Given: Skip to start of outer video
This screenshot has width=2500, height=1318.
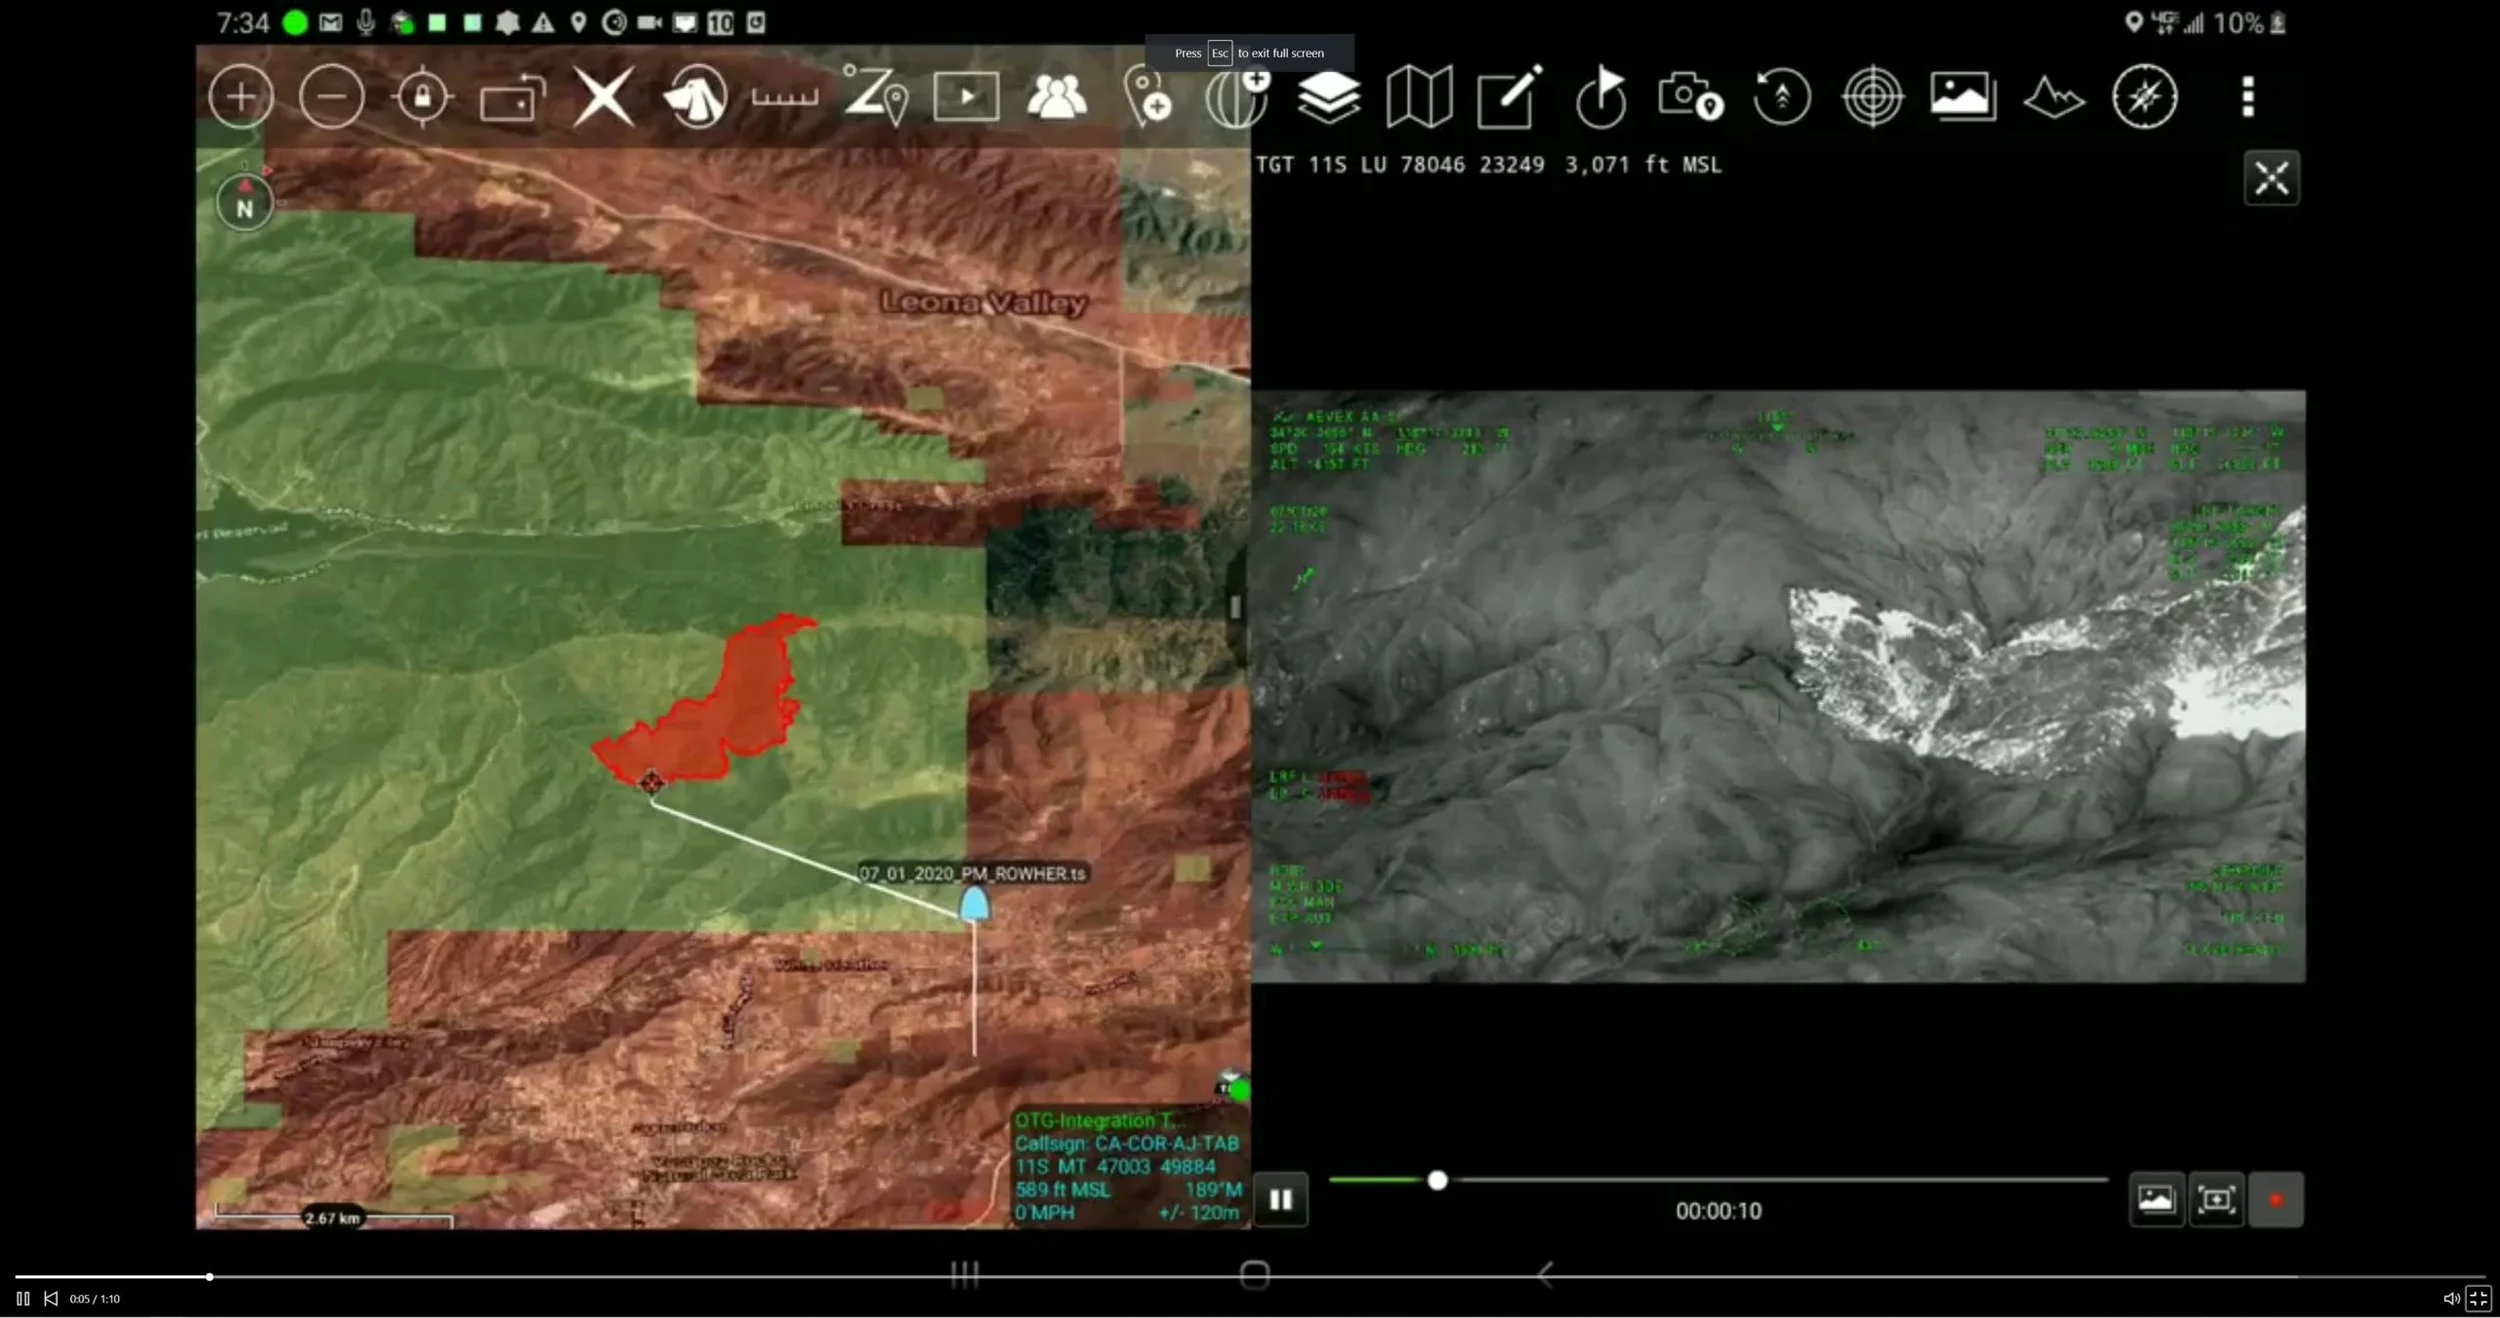Looking at the screenshot, I should click(51, 1298).
